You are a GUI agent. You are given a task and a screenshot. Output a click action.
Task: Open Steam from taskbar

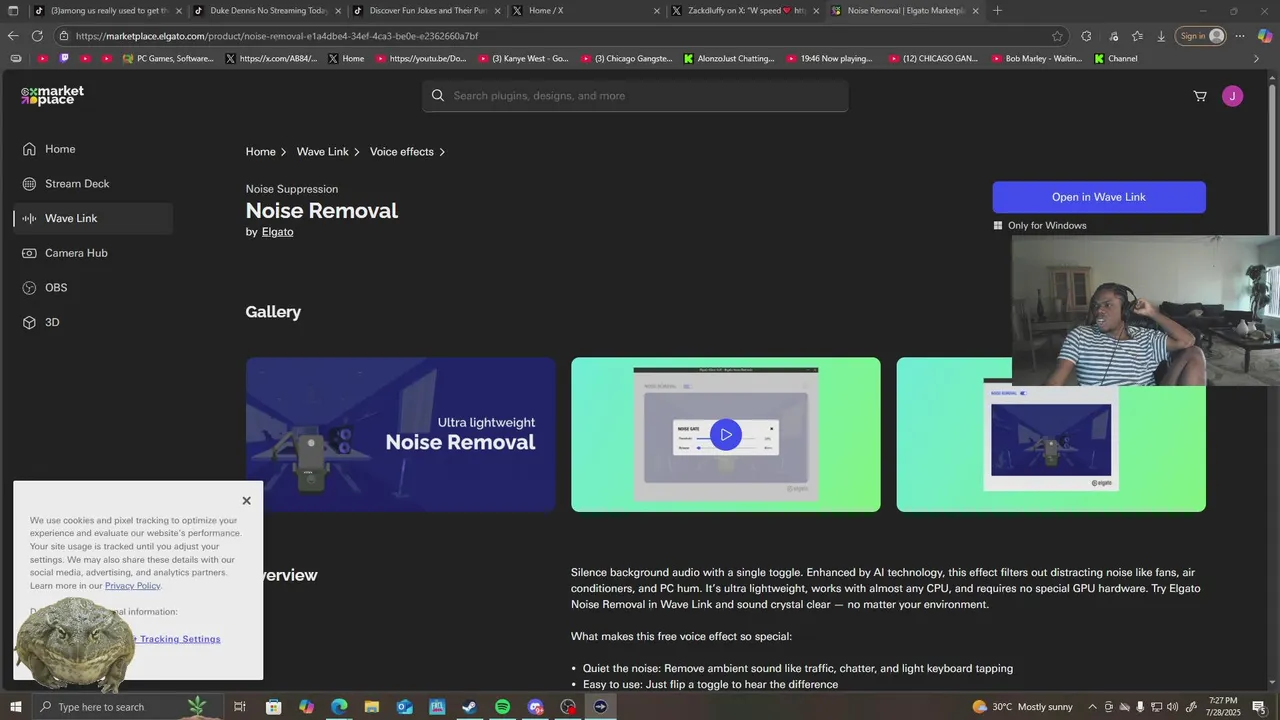tap(469, 707)
